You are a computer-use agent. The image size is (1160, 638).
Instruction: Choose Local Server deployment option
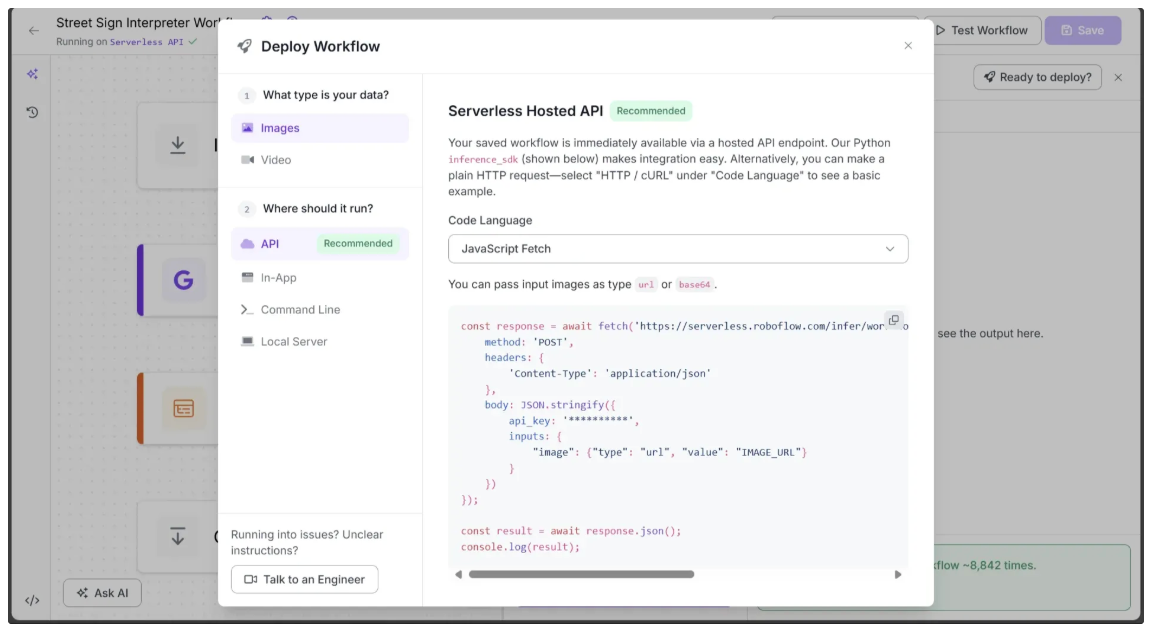click(x=320, y=341)
